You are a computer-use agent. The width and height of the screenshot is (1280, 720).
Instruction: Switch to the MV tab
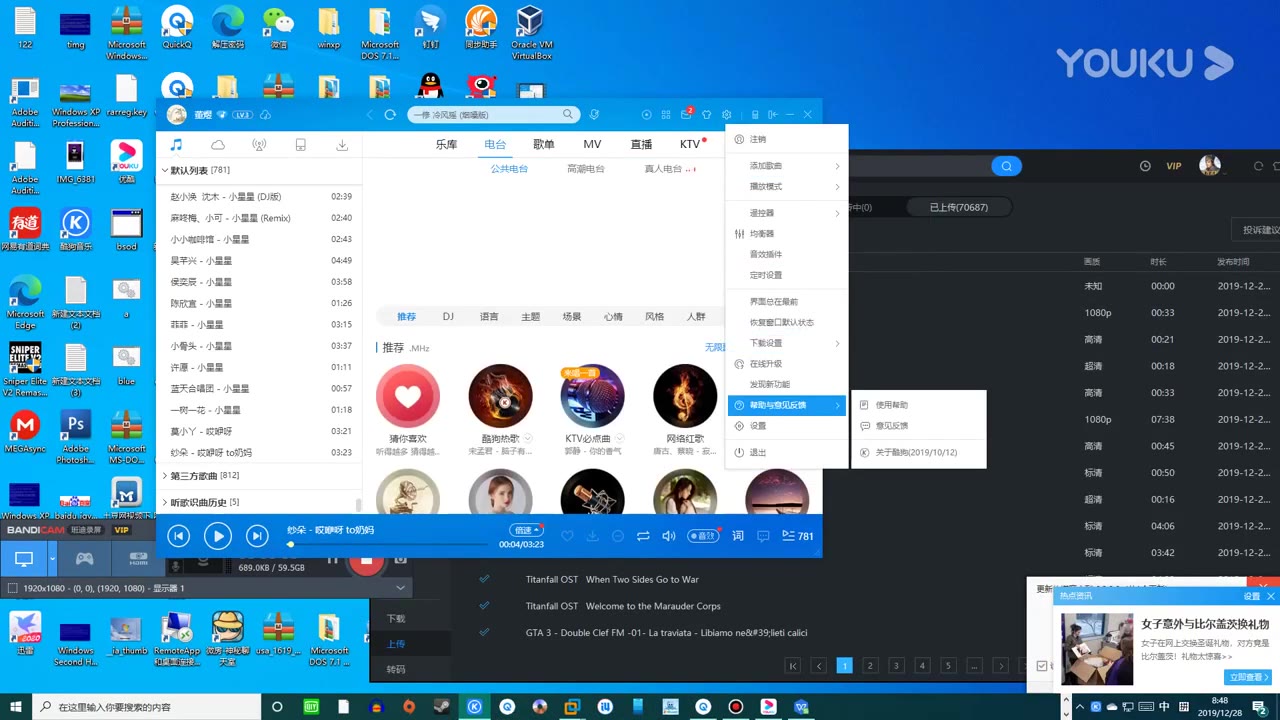point(592,145)
